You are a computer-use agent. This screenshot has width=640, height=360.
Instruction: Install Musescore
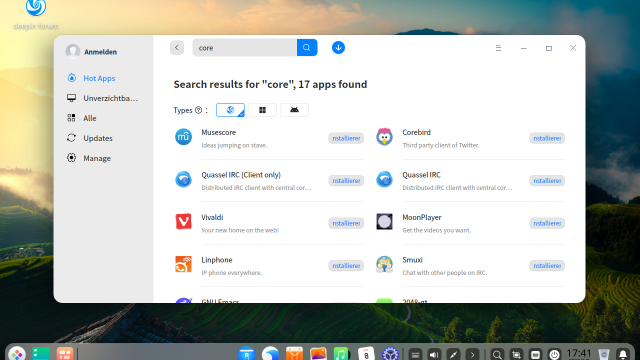coord(346,138)
